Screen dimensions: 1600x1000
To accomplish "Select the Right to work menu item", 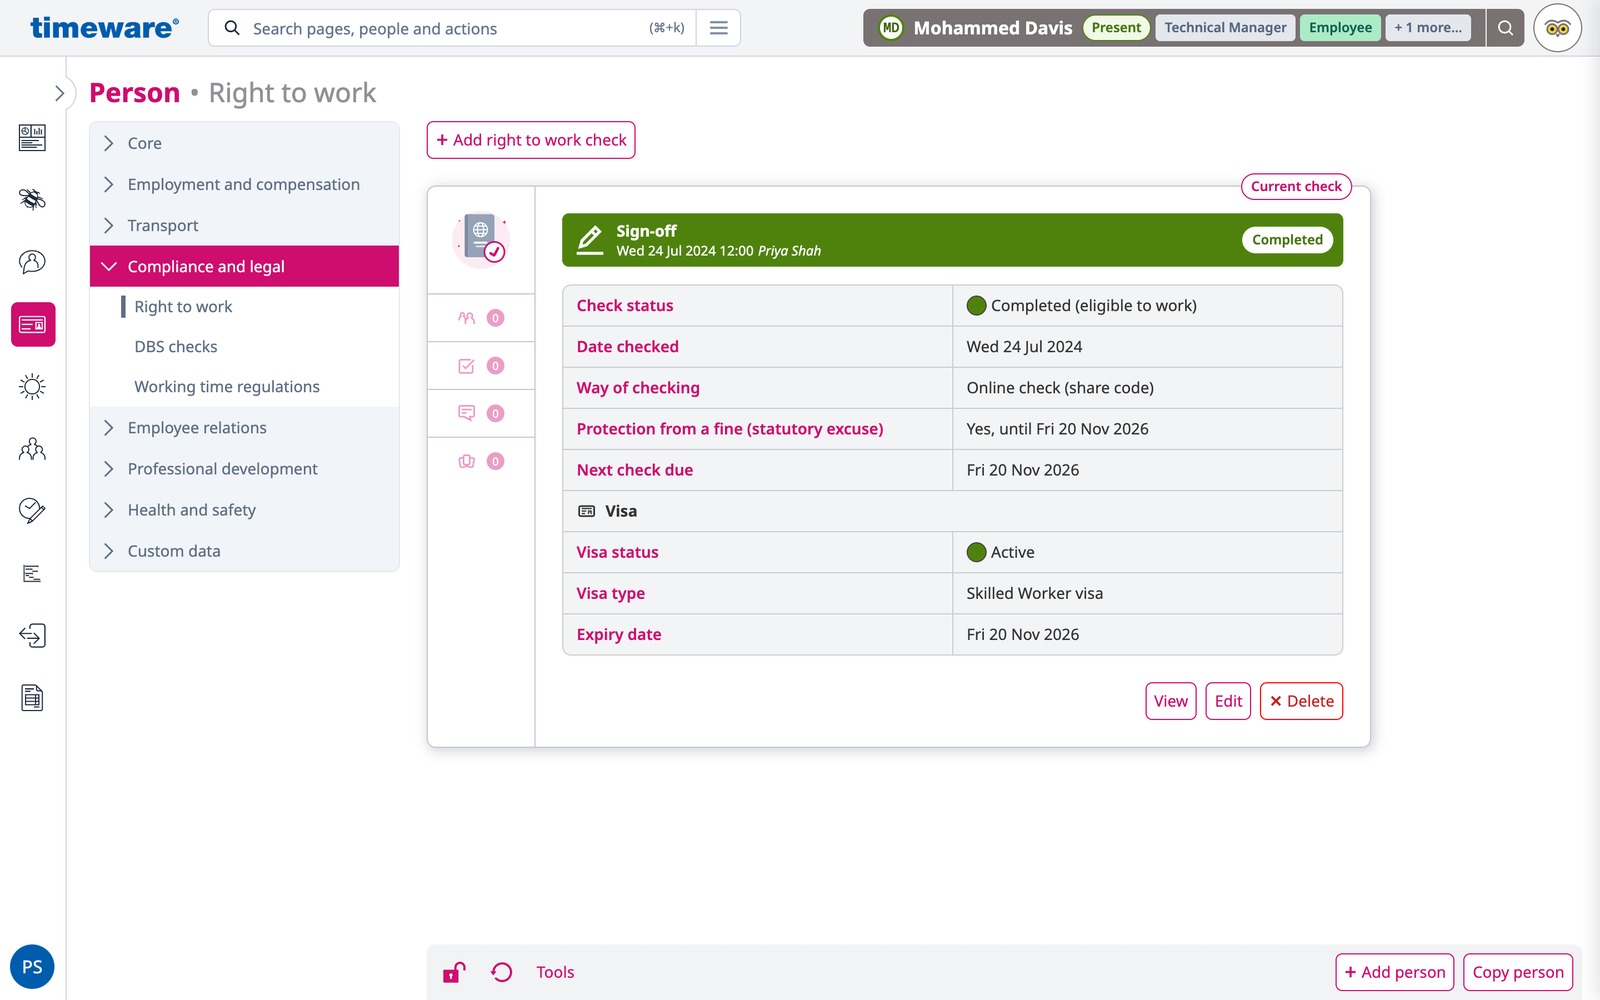I will (x=183, y=307).
